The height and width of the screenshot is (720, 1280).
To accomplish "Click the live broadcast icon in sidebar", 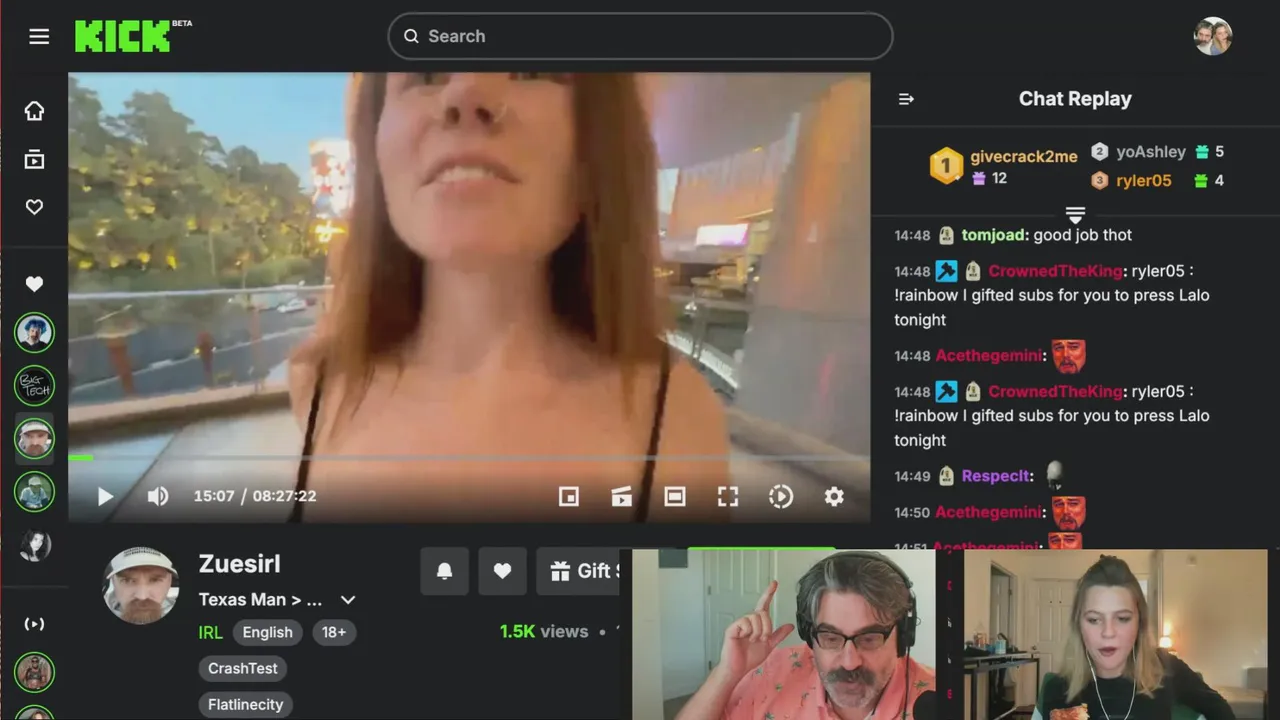I will point(34,624).
